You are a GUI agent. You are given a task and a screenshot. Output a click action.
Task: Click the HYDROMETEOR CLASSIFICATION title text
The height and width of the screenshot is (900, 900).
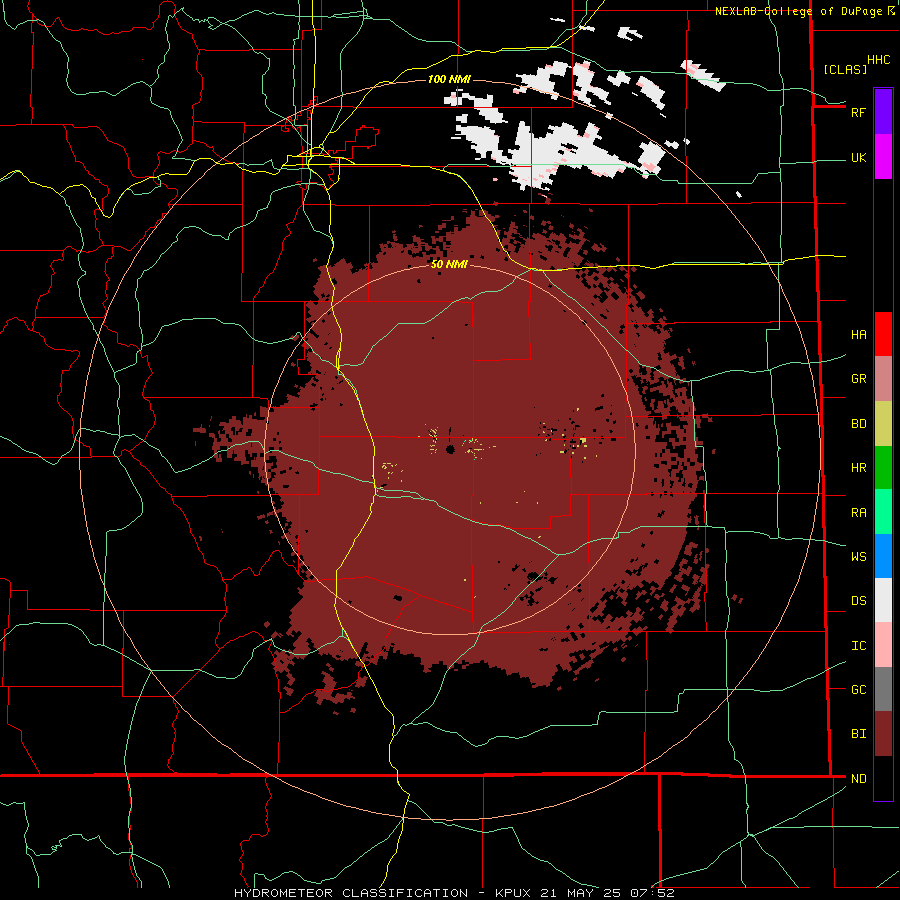click(351, 893)
